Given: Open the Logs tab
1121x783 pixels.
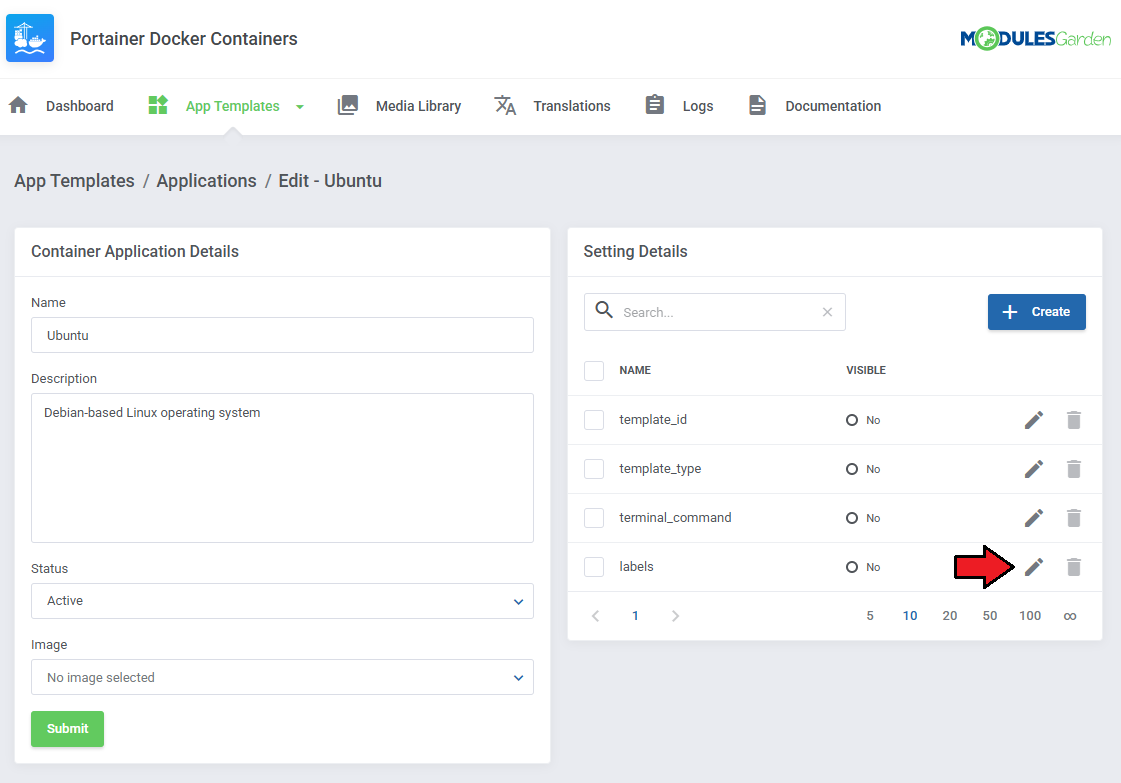Looking at the screenshot, I should tap(698, 106).
